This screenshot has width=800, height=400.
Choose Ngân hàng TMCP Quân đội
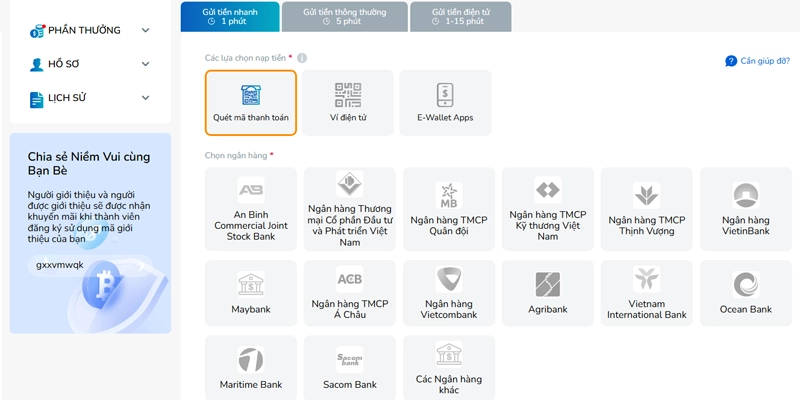tap(449, 209)
